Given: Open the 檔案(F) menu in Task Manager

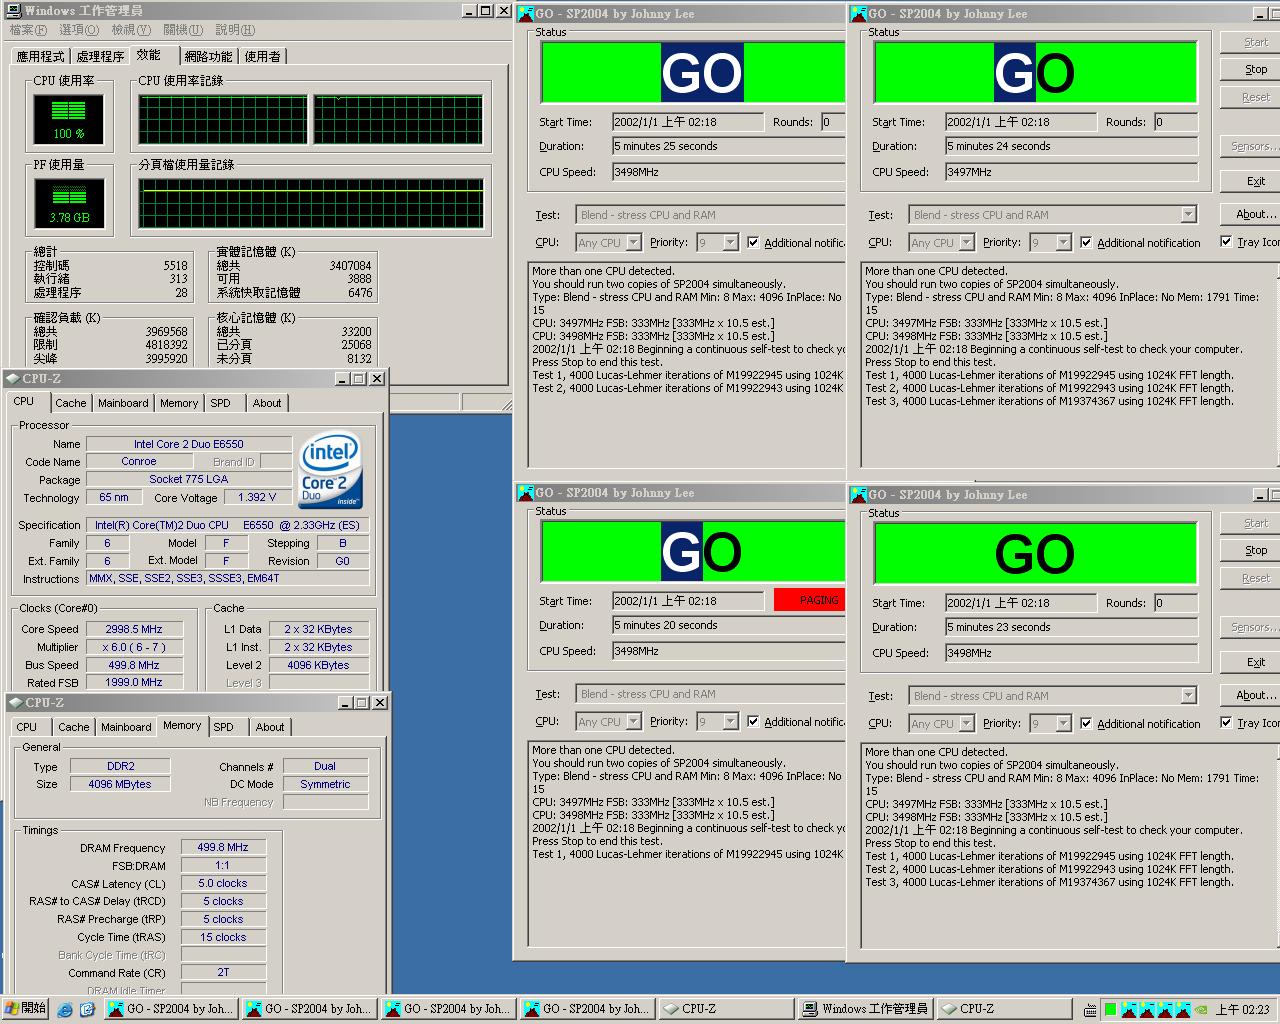Looking at the screenshot, I should coord(28,30).
